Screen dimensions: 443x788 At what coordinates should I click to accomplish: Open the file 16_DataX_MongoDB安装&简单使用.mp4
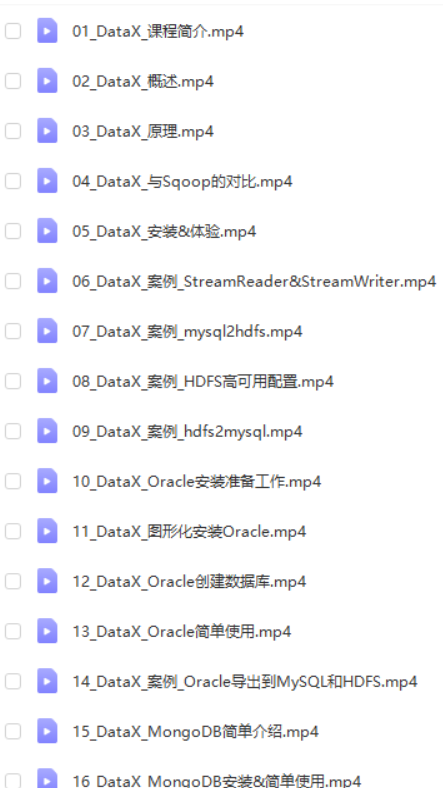[x=216, y=780]
